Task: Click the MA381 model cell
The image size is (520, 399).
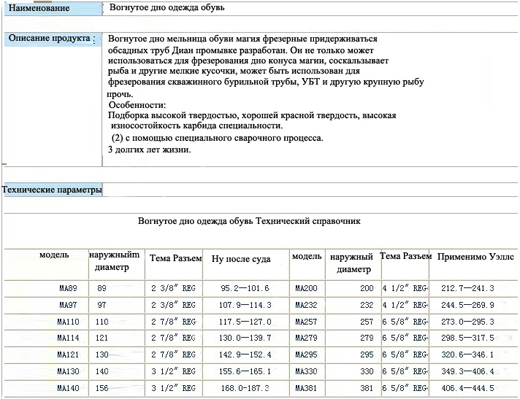Action: point(306,388)
